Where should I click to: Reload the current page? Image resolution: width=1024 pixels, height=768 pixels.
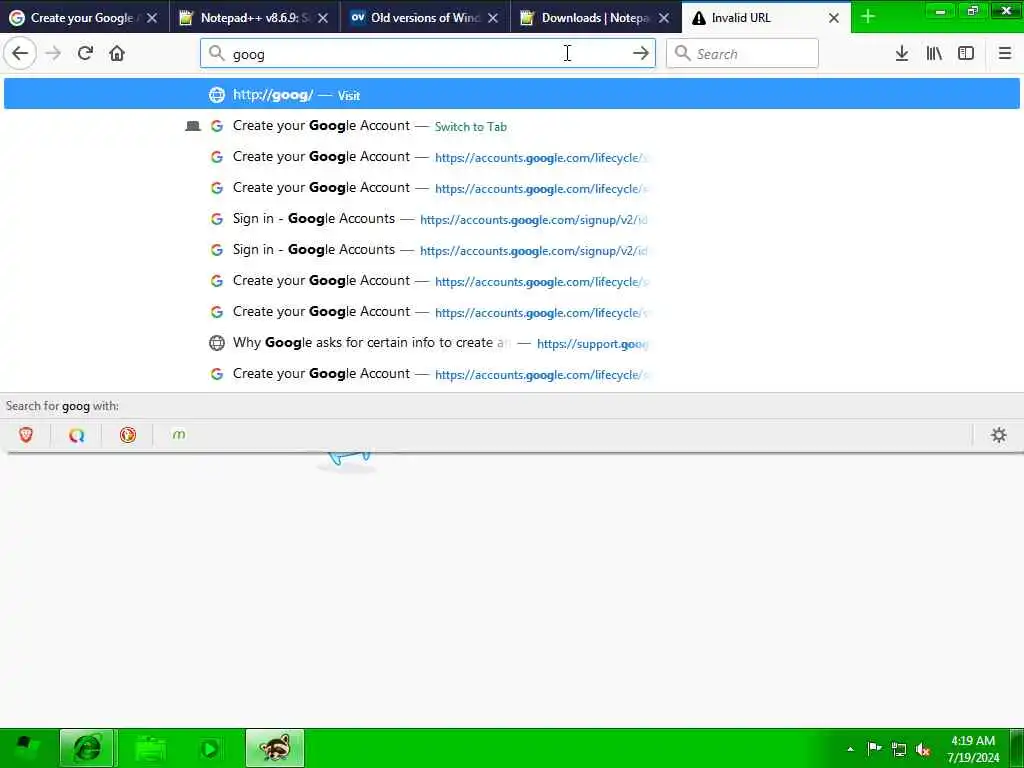tap(85, 54)
